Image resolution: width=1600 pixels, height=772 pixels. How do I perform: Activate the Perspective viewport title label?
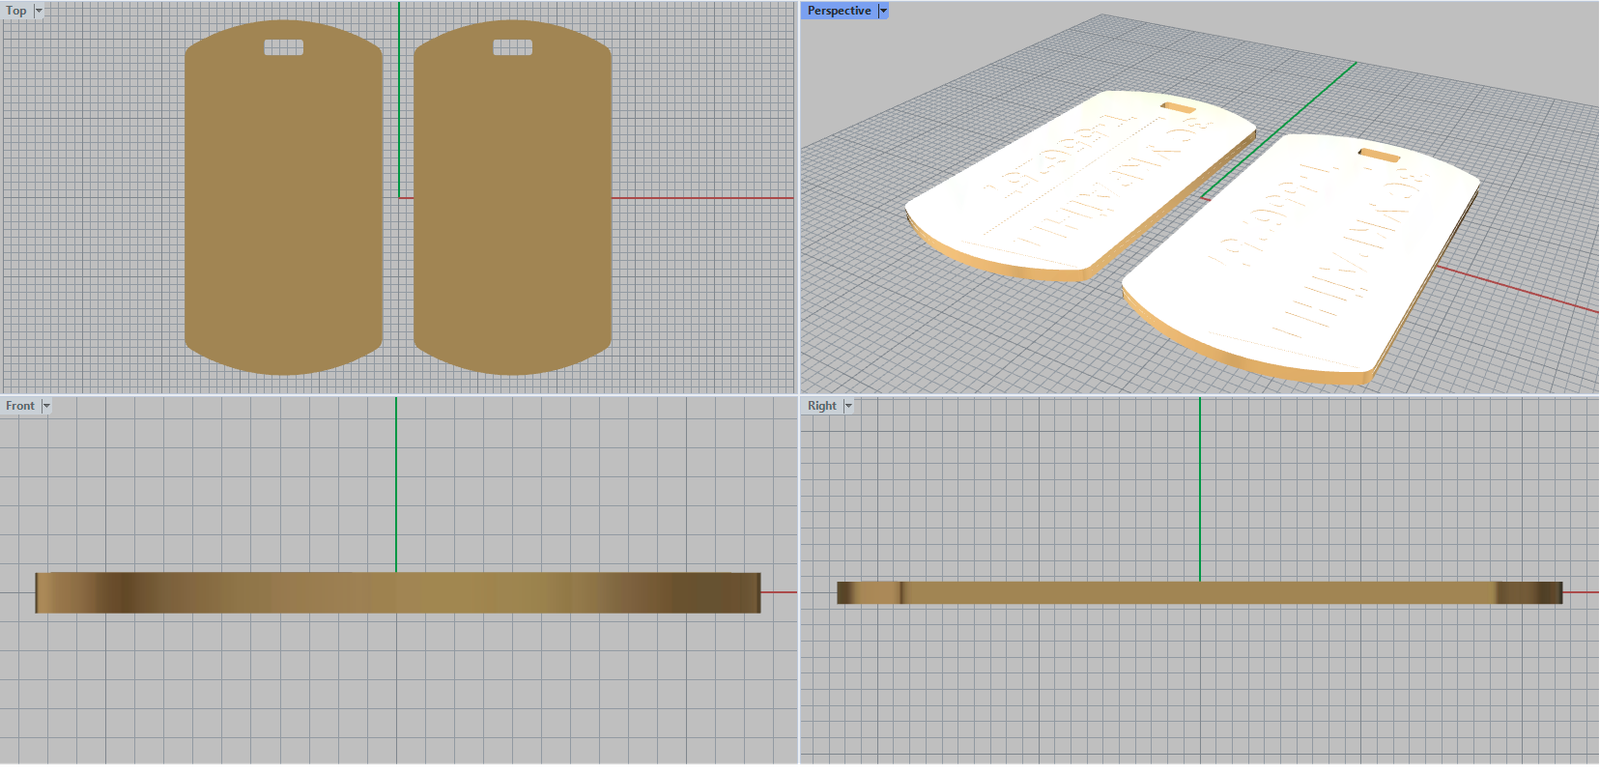(838, 11)
